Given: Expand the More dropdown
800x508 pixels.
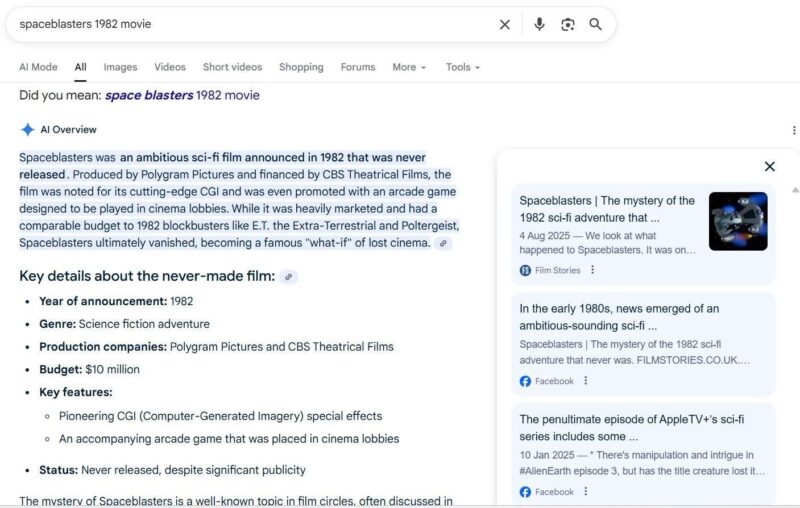Looking at the screenshot, I should (x=409, y=67).
